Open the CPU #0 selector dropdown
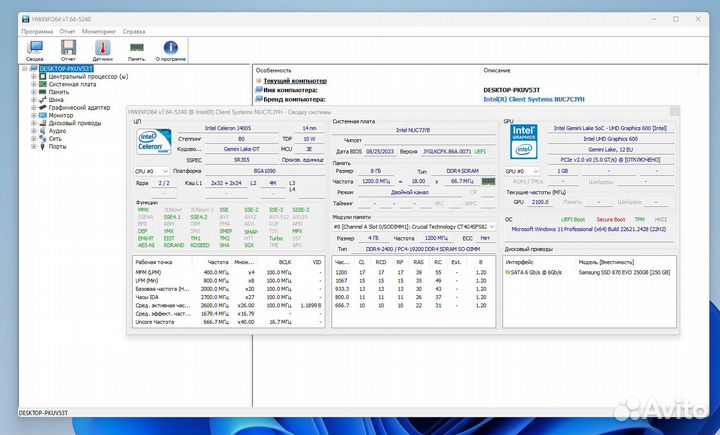Image resolution: width=720 pixels, height=435 pixels. coord(152,171)
